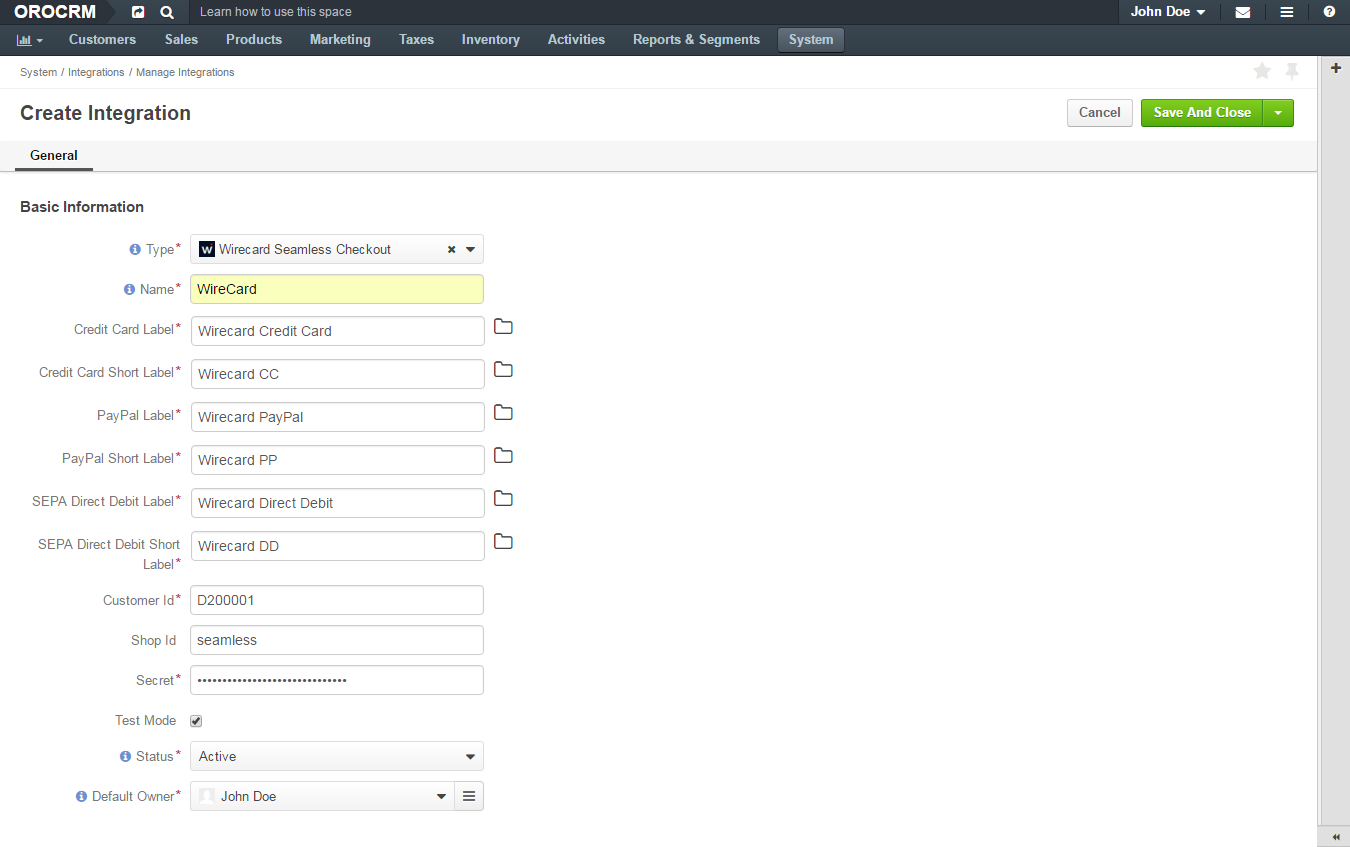Click the Secret password field
This screenshot has height=847, width=1350.
337,680
